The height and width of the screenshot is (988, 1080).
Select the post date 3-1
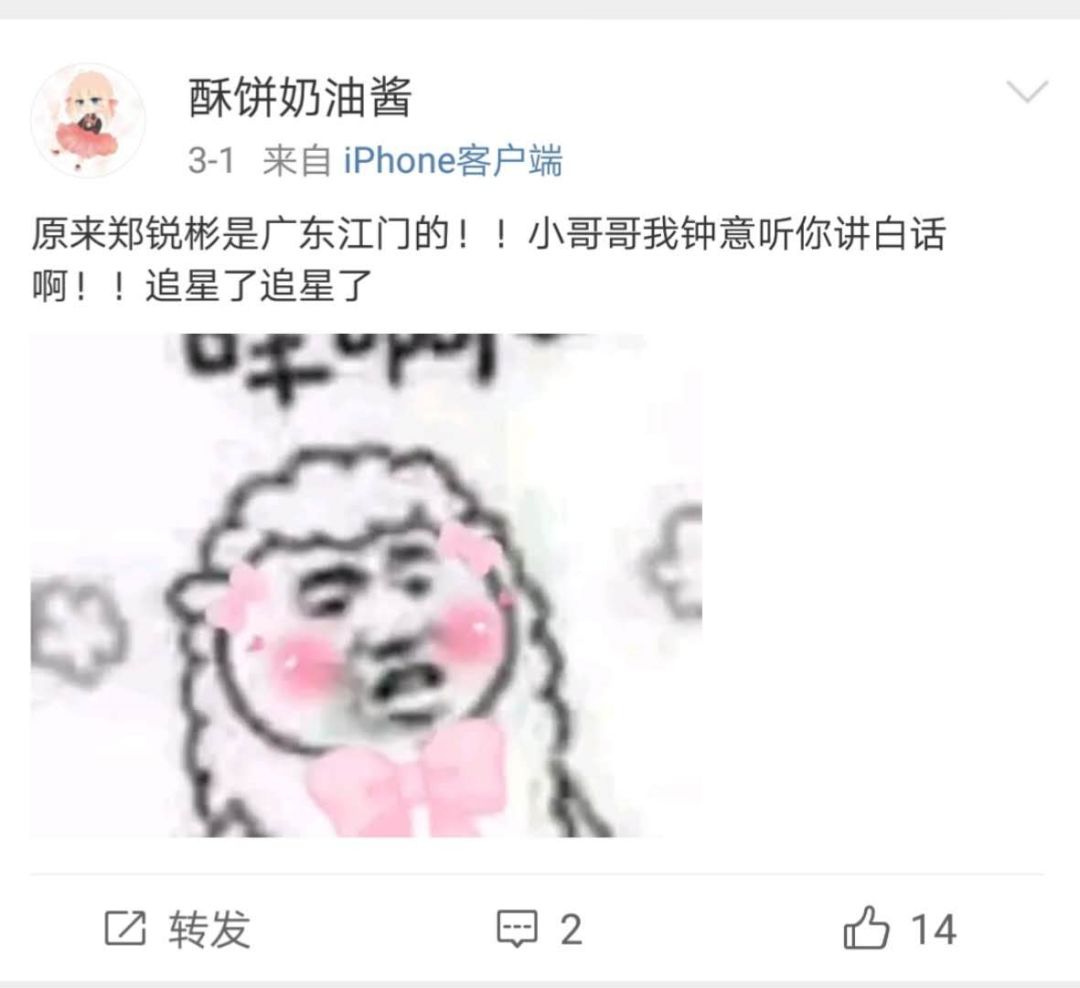(211, 161)
